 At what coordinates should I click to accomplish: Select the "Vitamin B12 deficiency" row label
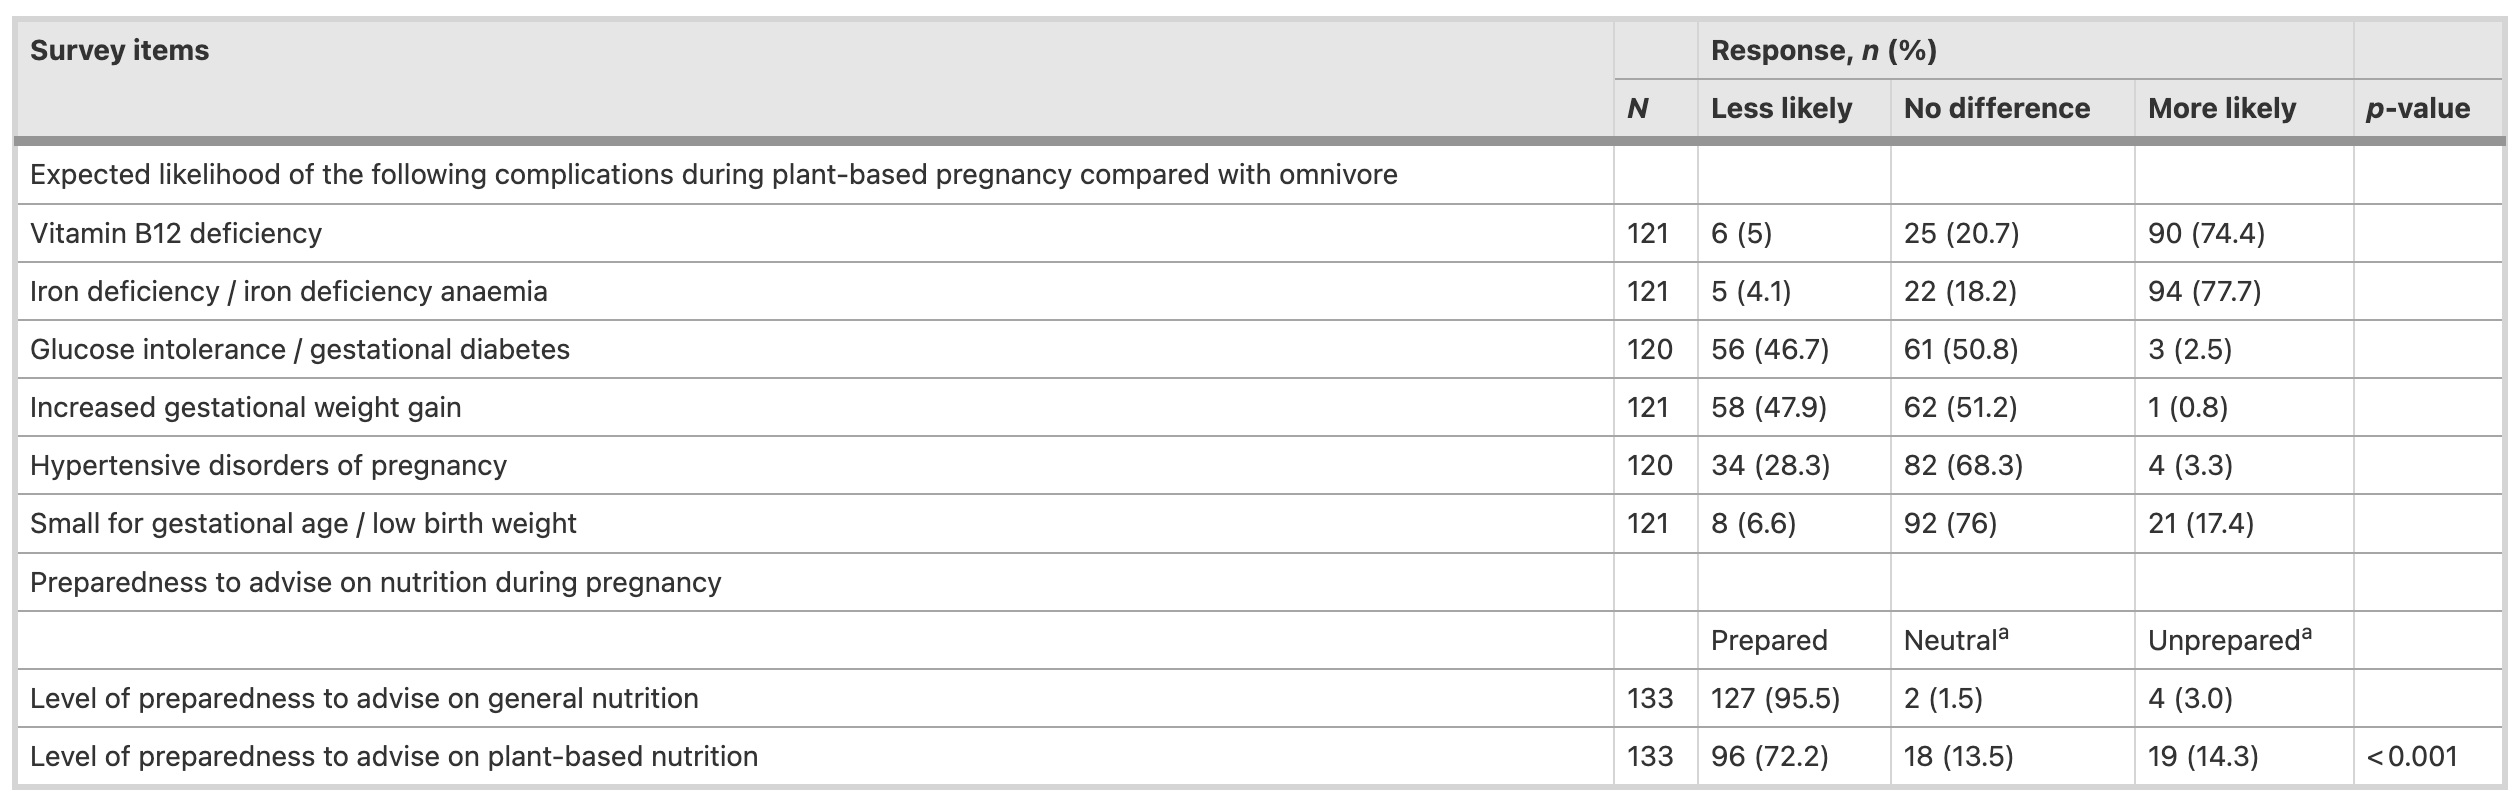click(x=176, y=233)
